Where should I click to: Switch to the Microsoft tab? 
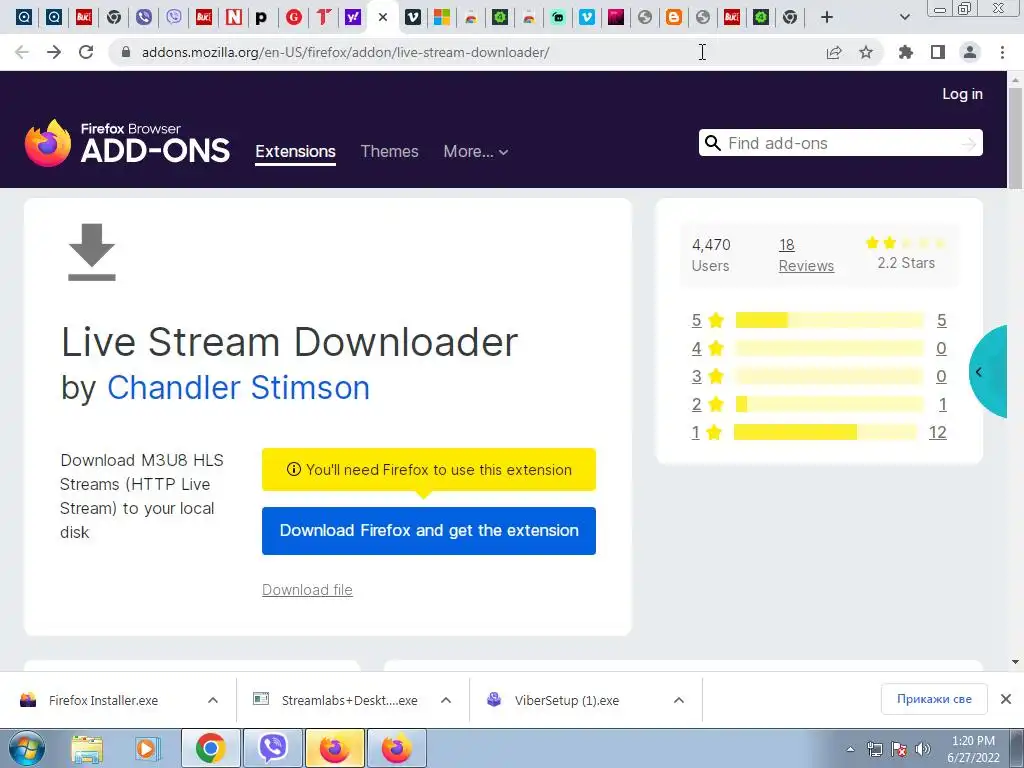point(441,18)
